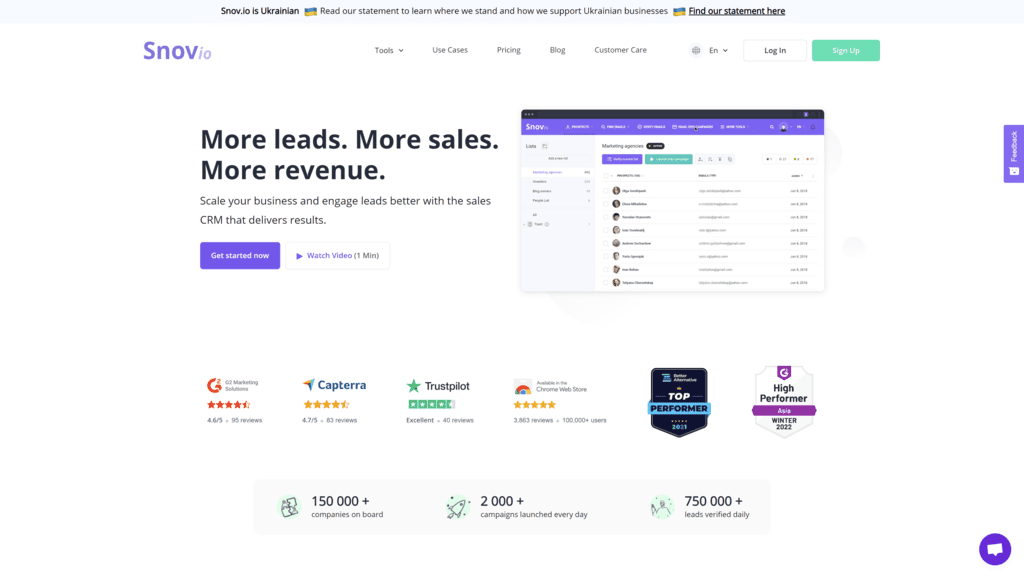Open Customer Care from the navigation
Viewport: 1024px width, 576px height.
point(620,50)
